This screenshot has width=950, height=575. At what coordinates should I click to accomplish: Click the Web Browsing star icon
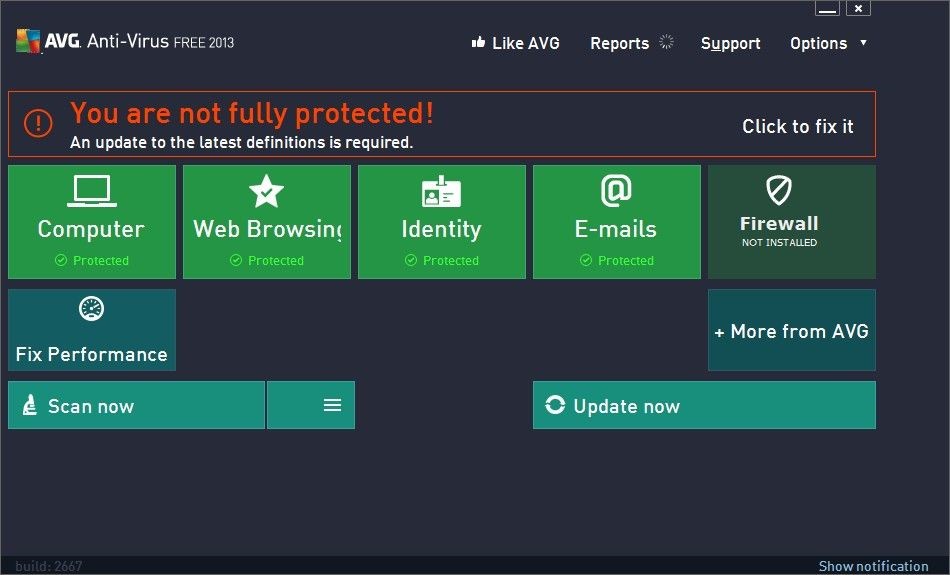click(x=267, y=191)
